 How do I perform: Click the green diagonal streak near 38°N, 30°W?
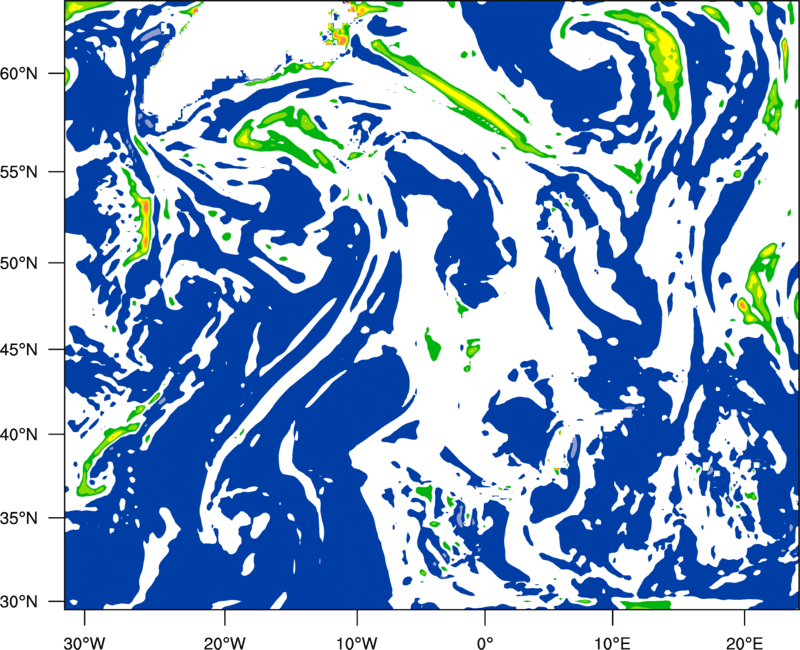click(x=105, y=448)
